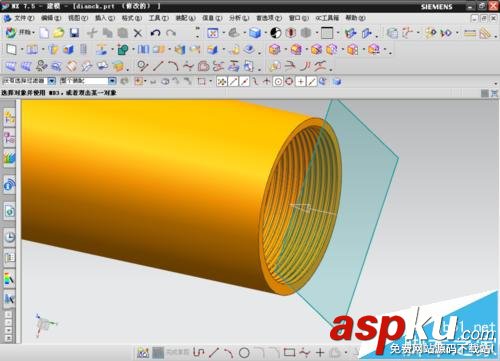Open the 插入(S) menu
Screen dimensions: 500x361
click(x=105, y=18)
